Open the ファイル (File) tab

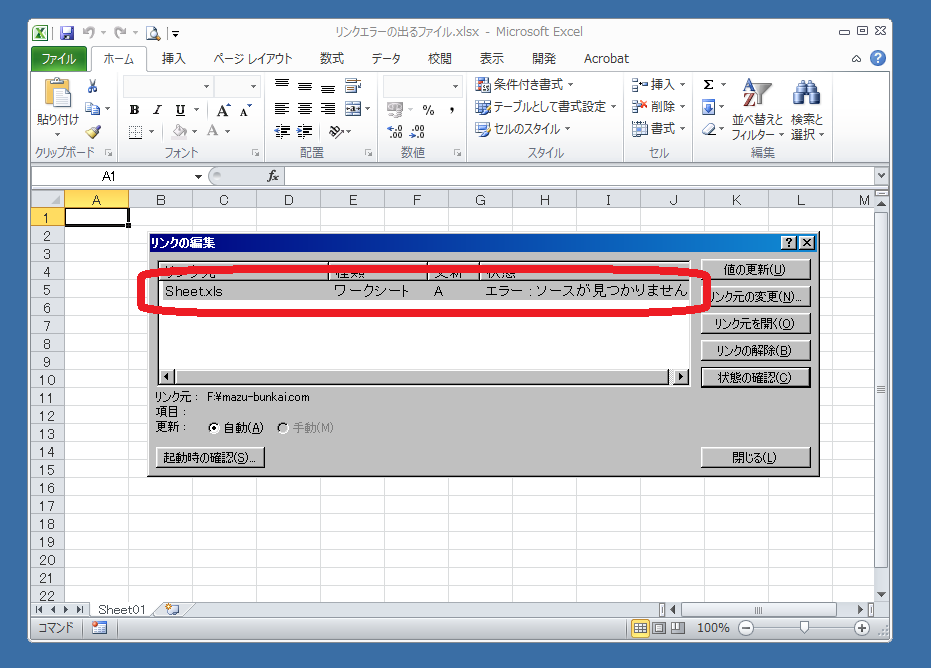click(59, 59)
